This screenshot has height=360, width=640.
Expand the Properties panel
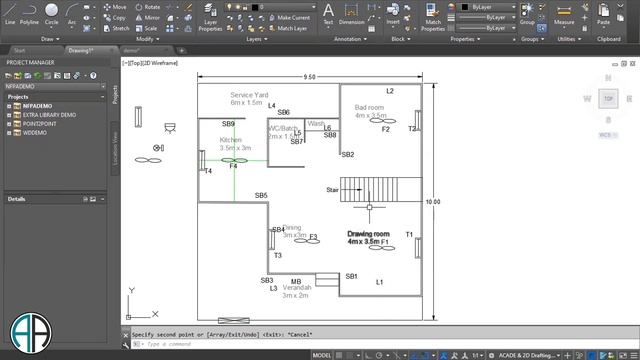point(465,39)
